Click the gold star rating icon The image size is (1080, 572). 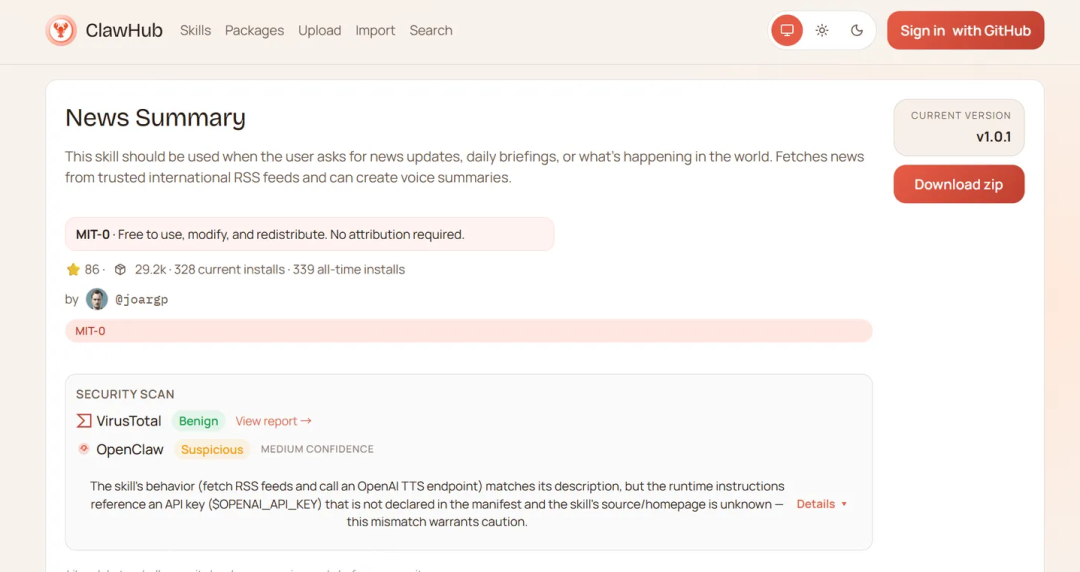tap(73, 269)
